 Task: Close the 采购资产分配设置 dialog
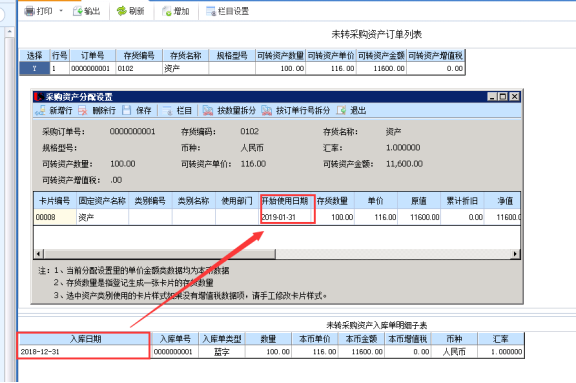pos(515,97)
